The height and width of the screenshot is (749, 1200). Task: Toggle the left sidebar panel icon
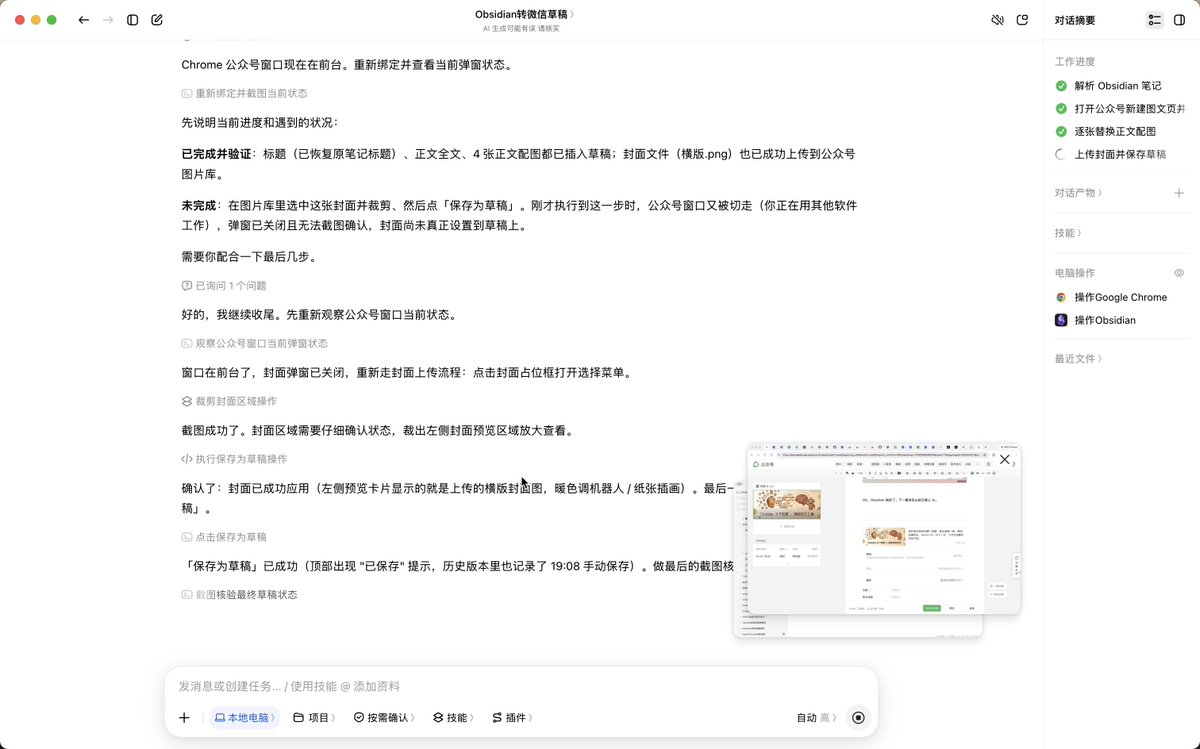point(133,20)
